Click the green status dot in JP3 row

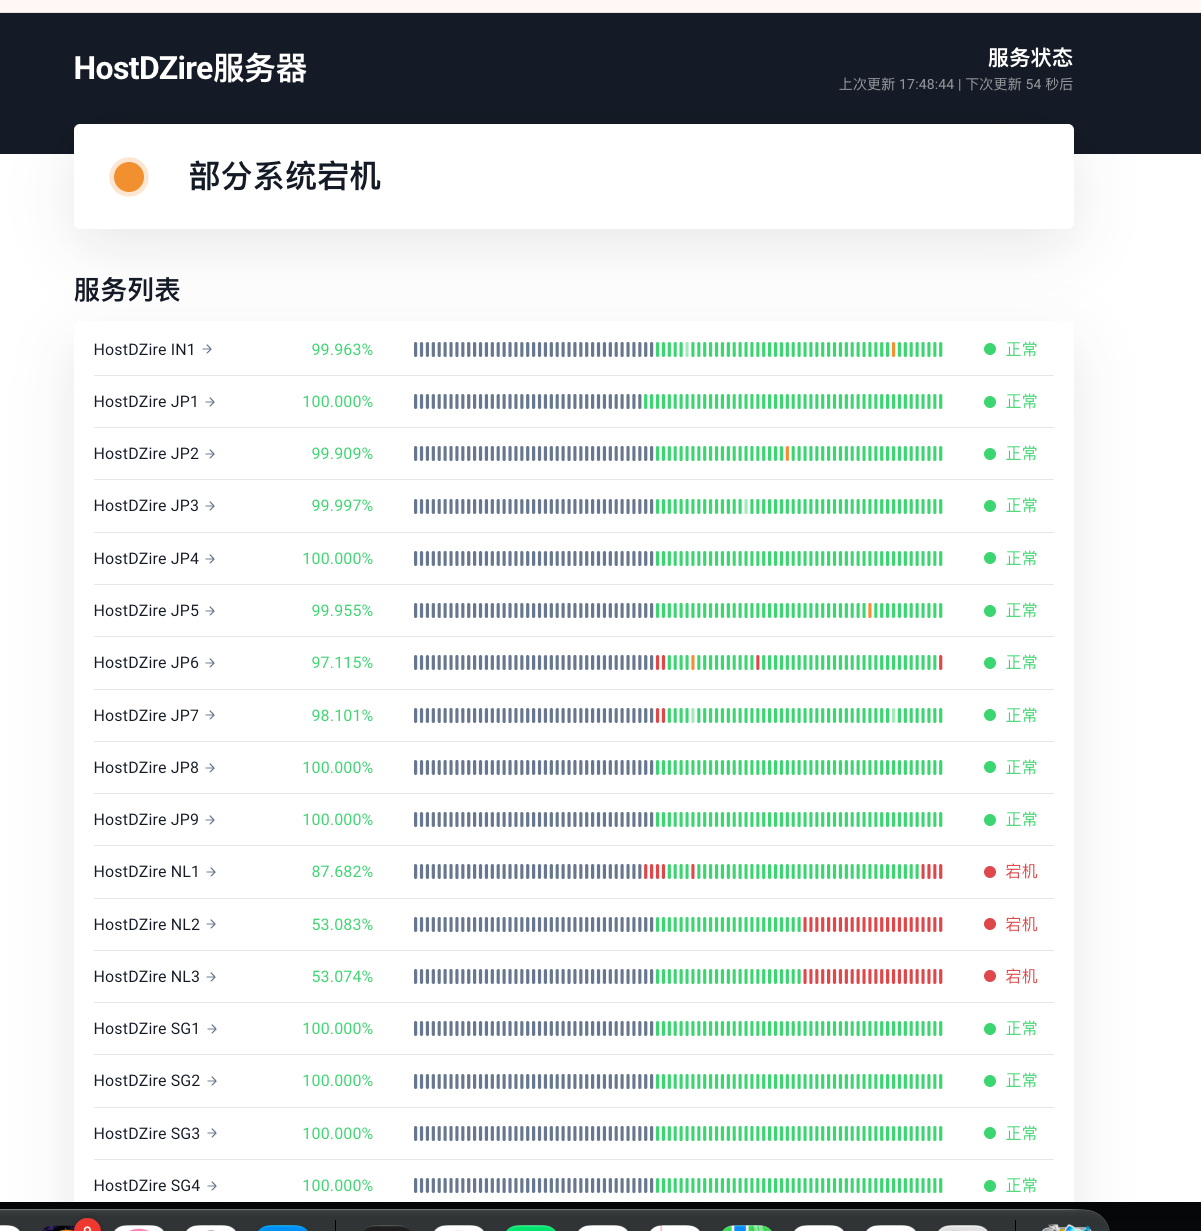(990, 506)
